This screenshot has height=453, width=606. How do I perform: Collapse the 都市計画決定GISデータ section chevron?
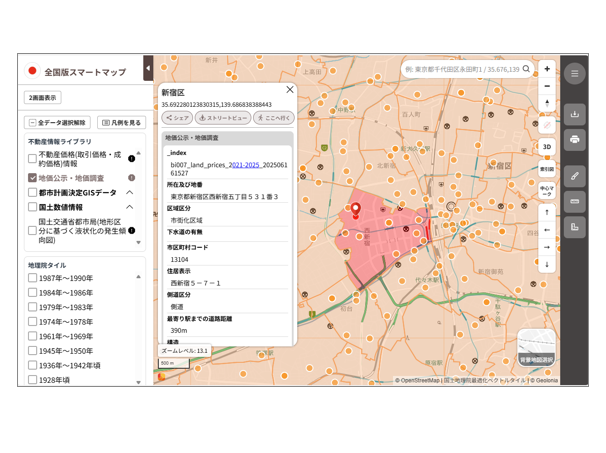(130, 193)
